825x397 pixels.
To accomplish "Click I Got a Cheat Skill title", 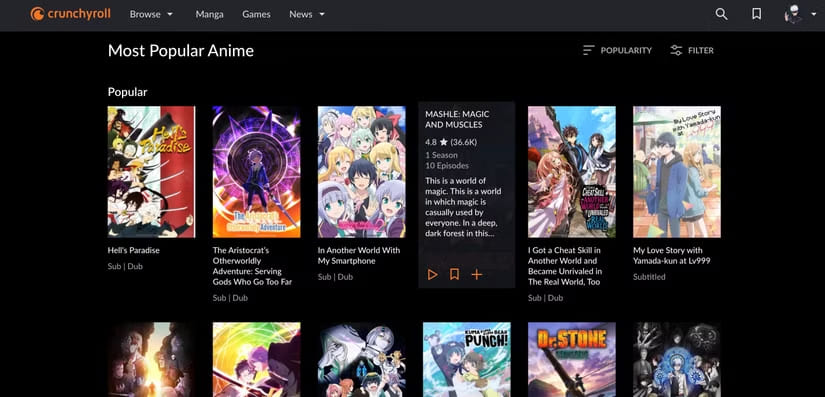I will (x=565, y=266).
